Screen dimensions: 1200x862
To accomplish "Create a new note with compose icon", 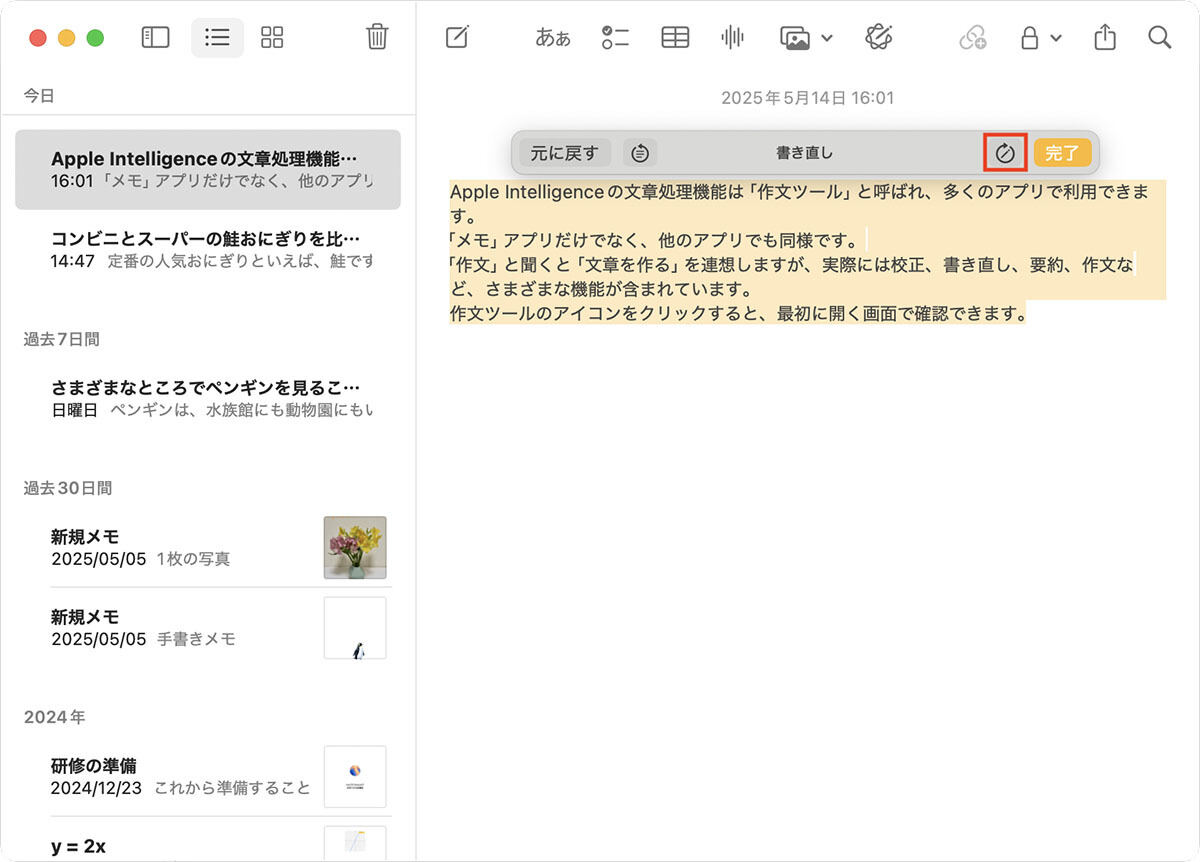I will point(457,38).
